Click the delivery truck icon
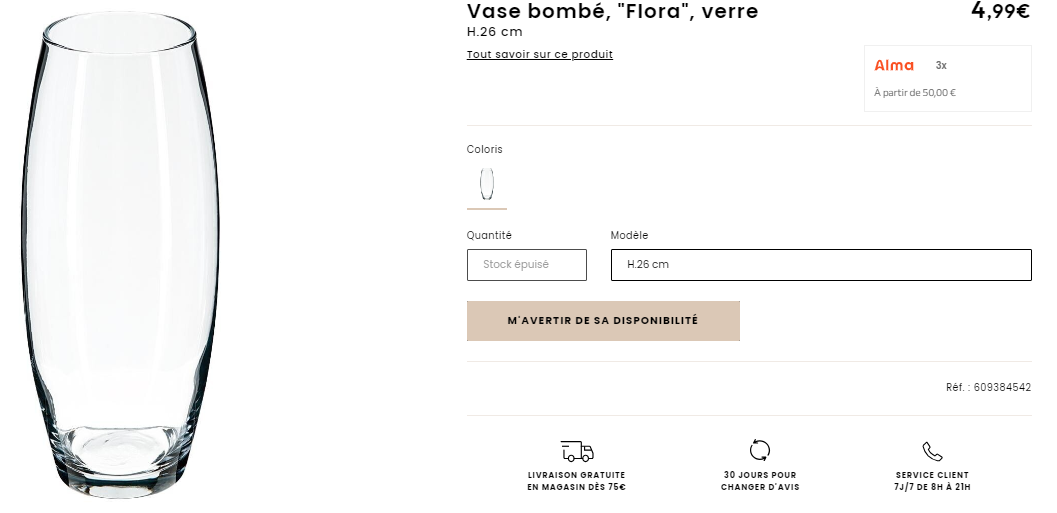This screenshot has width=1057, height=513. click(577, 451)
